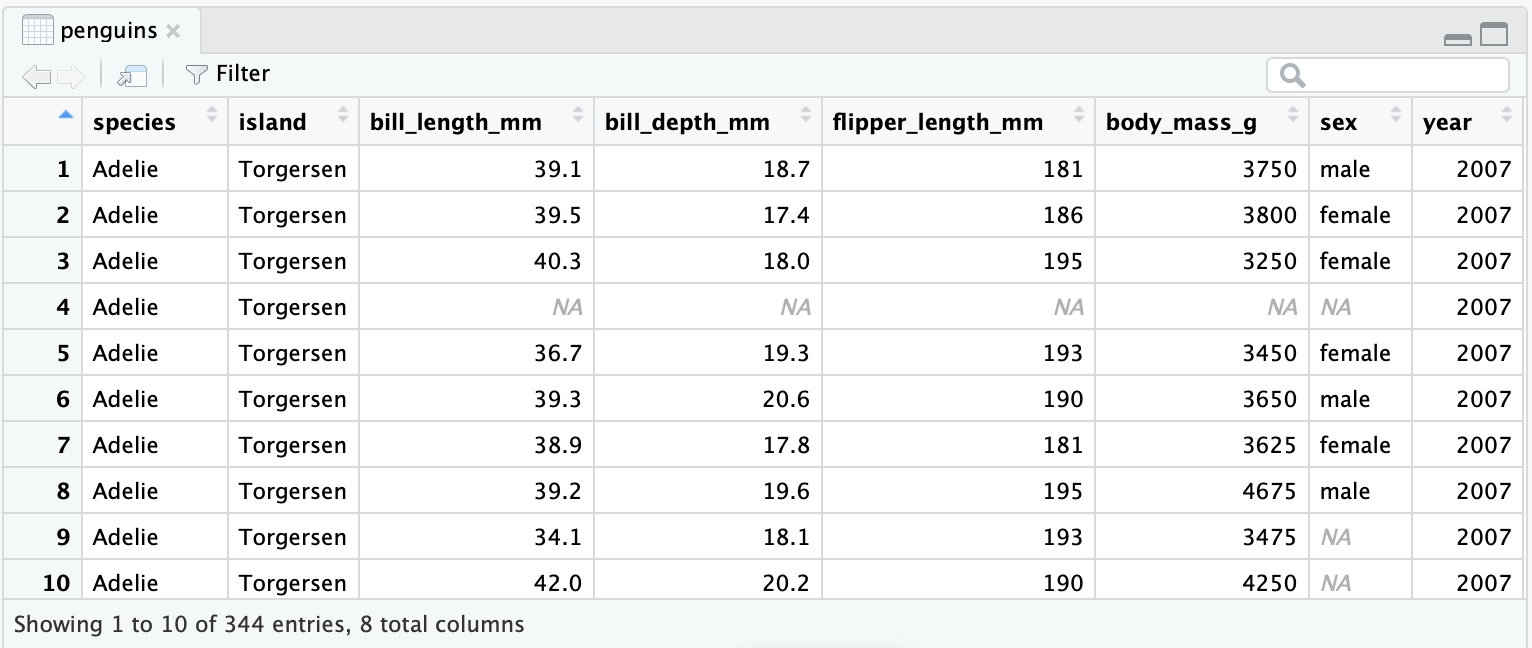Sort by the species column arrows
Screen dimensions: 1532x648
212,115
